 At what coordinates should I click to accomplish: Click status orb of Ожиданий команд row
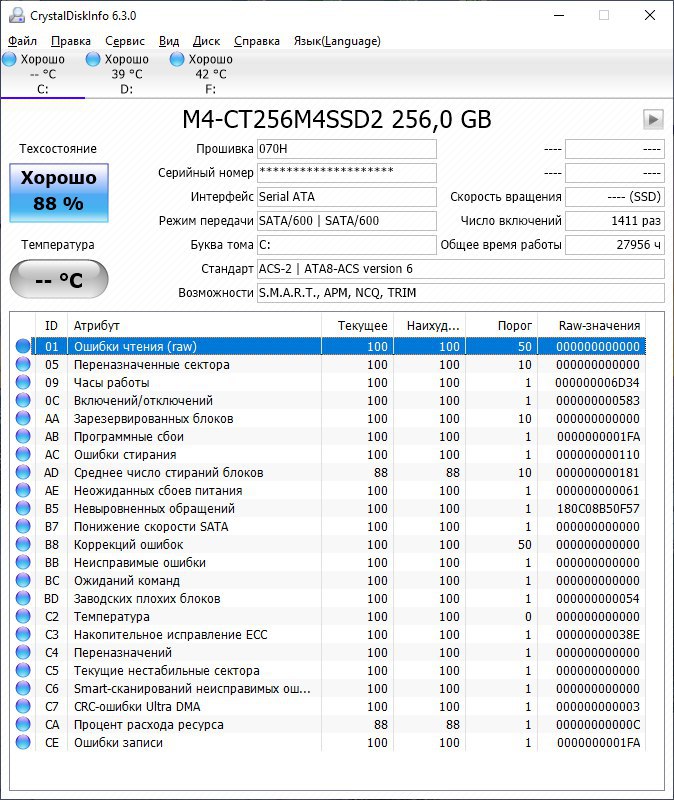click(x=23, y=580)
